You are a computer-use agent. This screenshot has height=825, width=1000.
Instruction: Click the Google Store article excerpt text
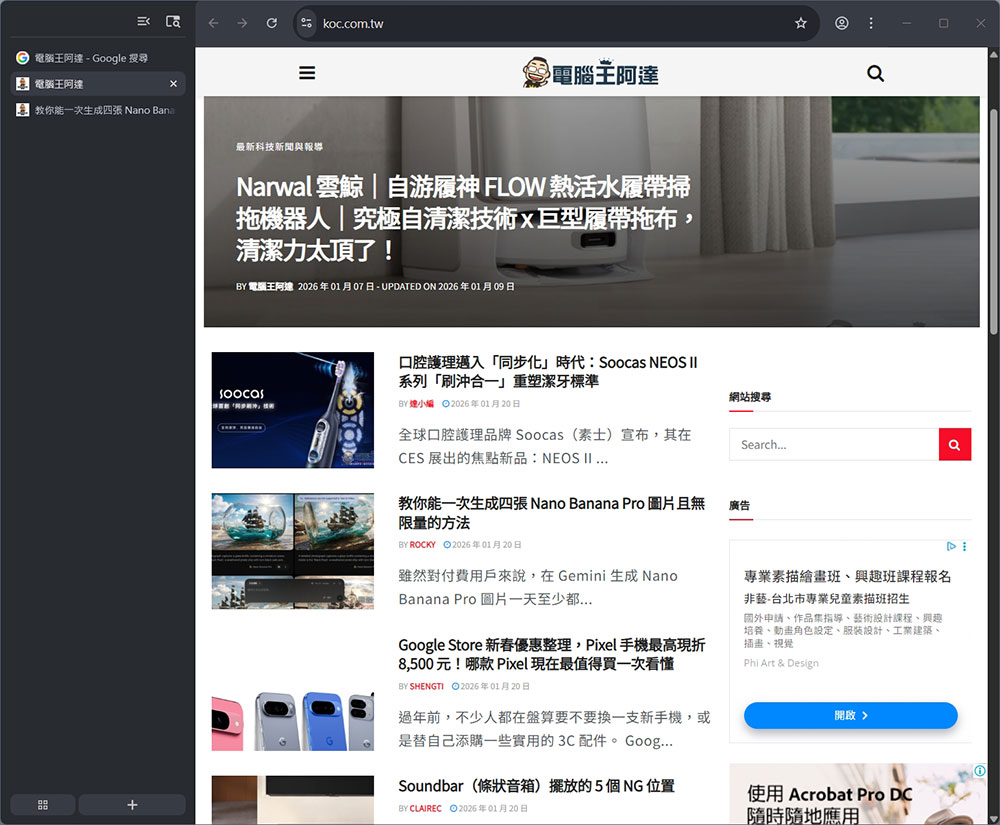click(554, 729)
